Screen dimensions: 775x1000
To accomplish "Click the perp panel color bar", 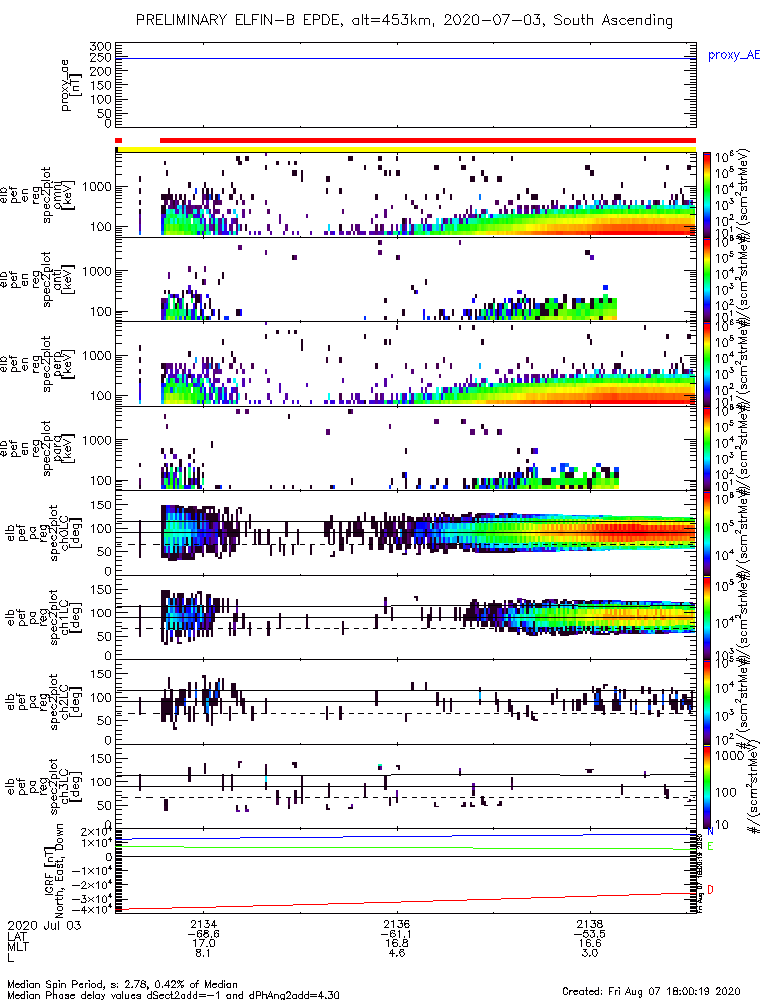I will [706, 364].
